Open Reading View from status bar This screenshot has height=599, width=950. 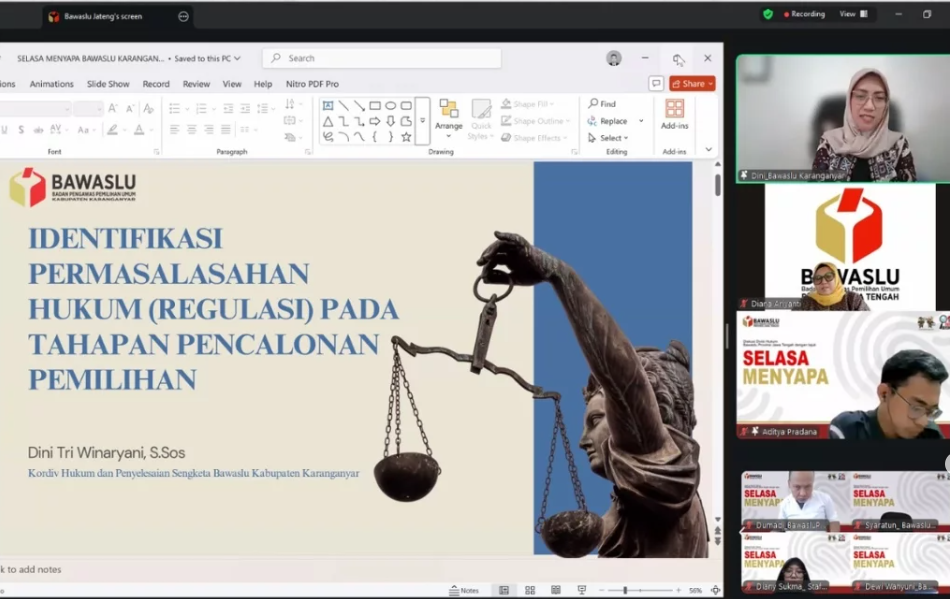(556, 590)
